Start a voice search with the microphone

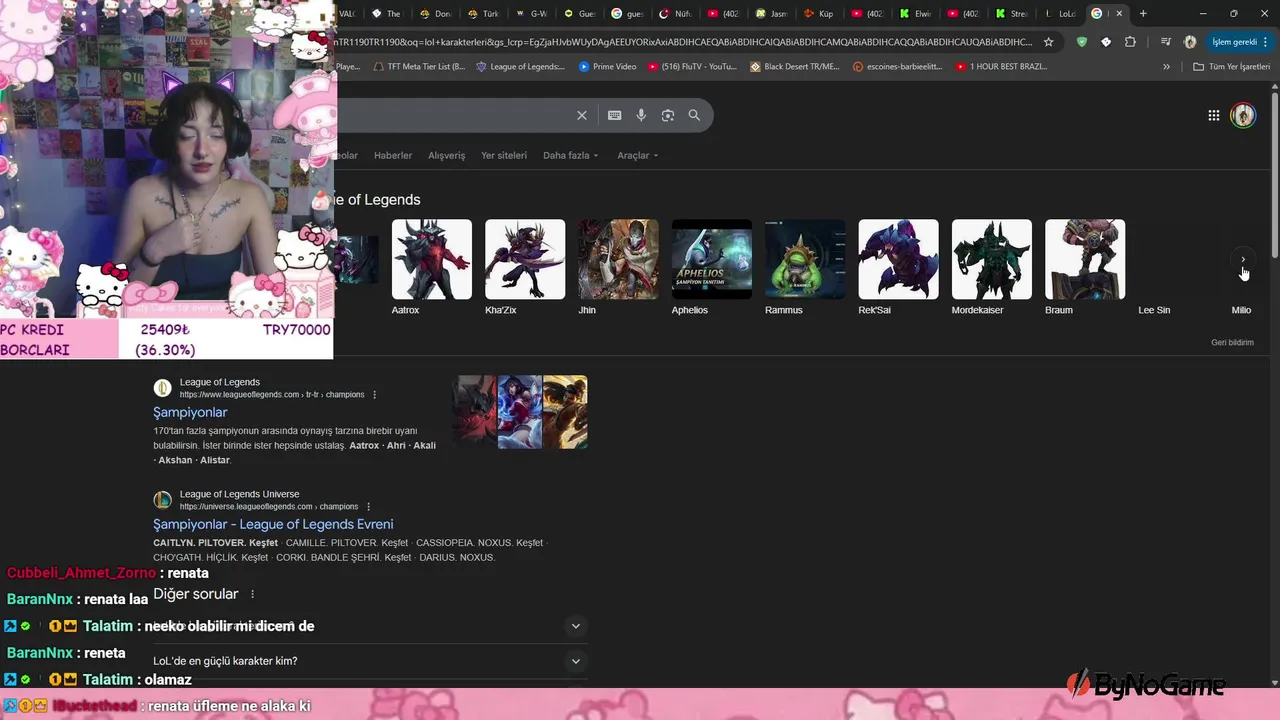641,115
